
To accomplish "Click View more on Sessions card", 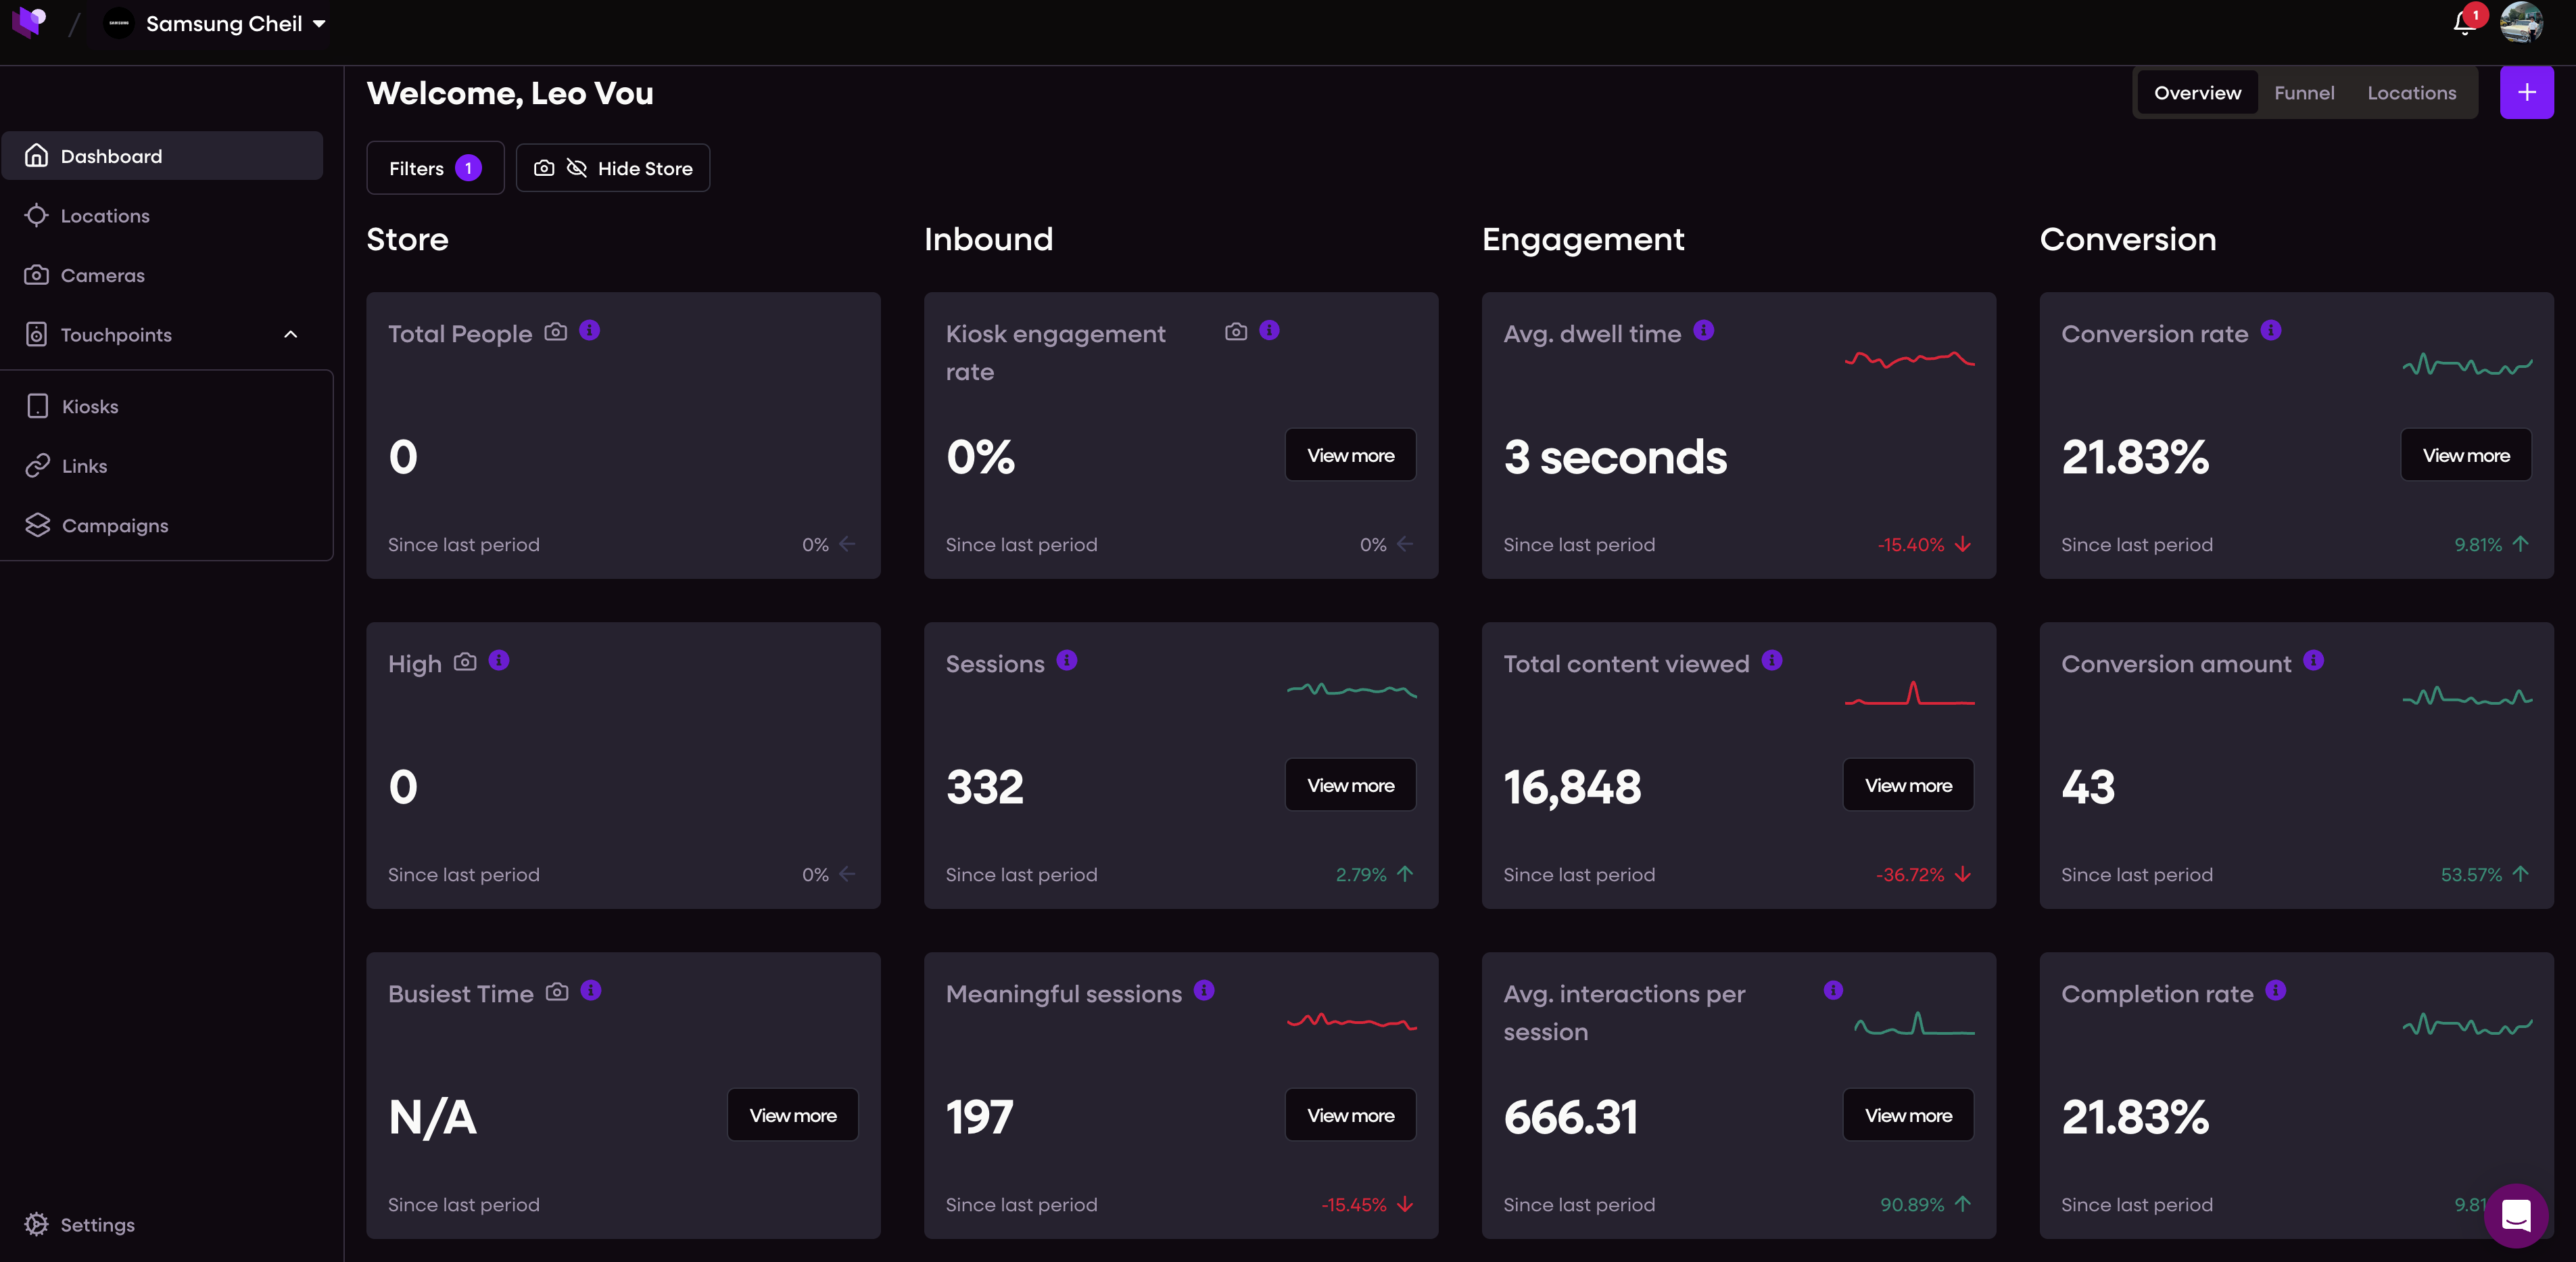I will [1350, 785].
